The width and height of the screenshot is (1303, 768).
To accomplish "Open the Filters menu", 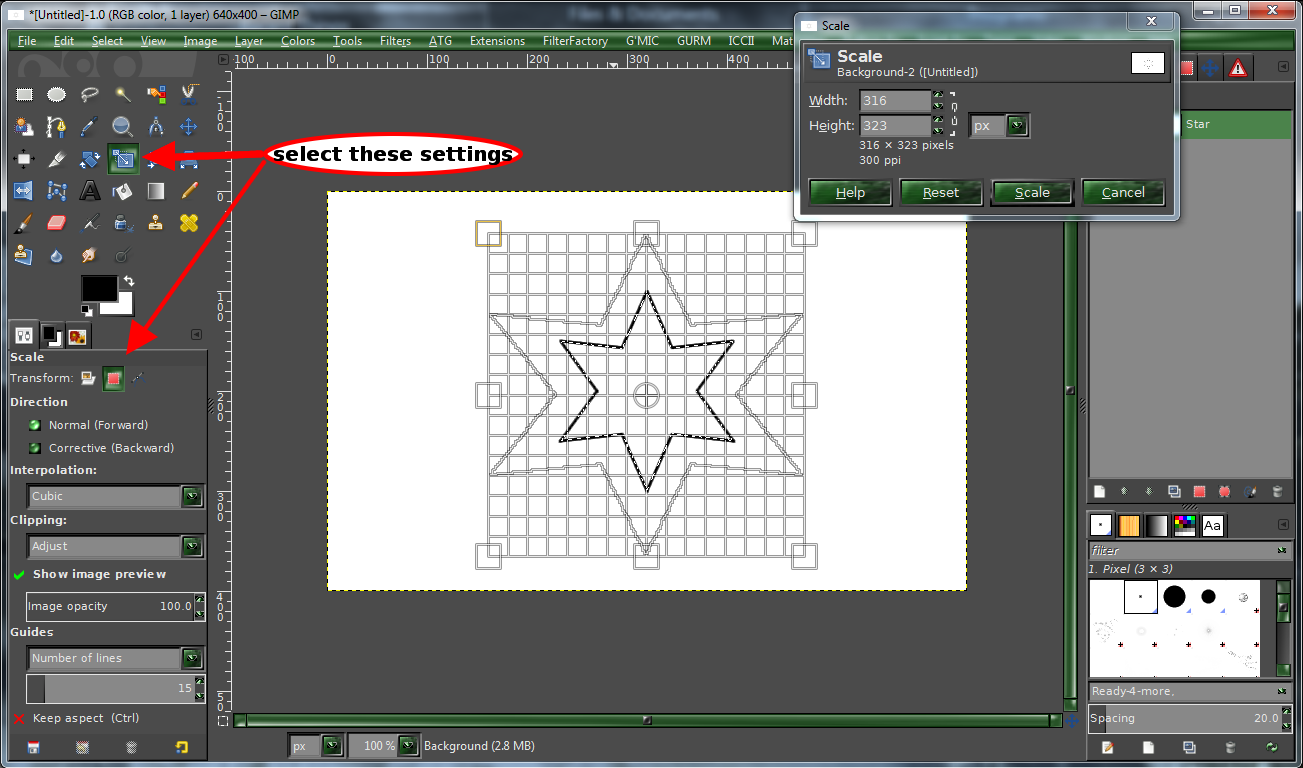I will click(395, 41).
